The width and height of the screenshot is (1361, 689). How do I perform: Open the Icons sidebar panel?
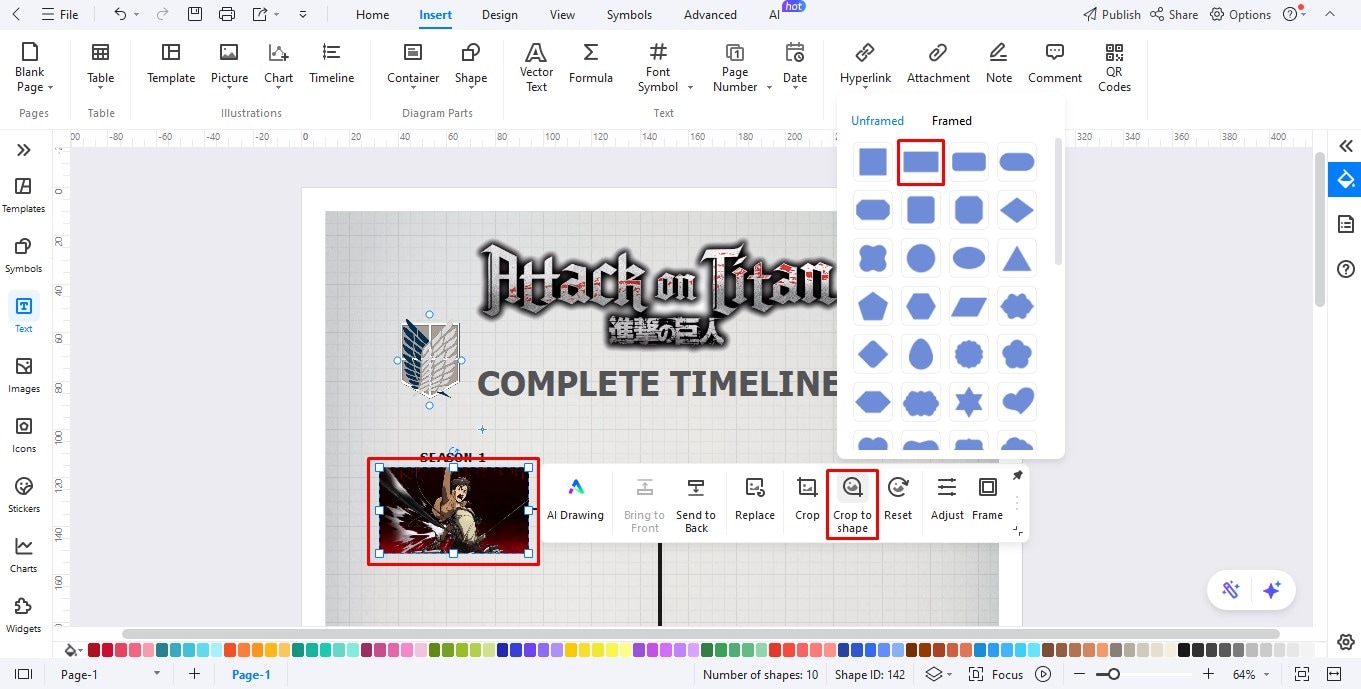pos(23,435)
